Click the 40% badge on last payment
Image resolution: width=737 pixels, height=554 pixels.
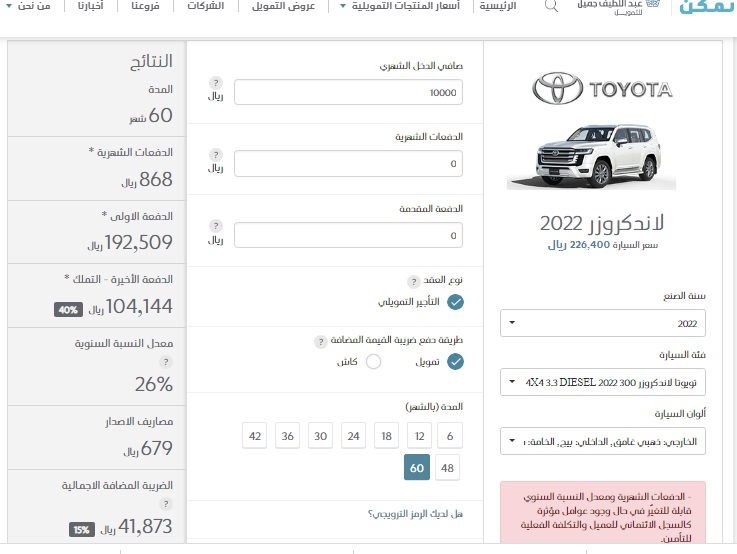68,310
